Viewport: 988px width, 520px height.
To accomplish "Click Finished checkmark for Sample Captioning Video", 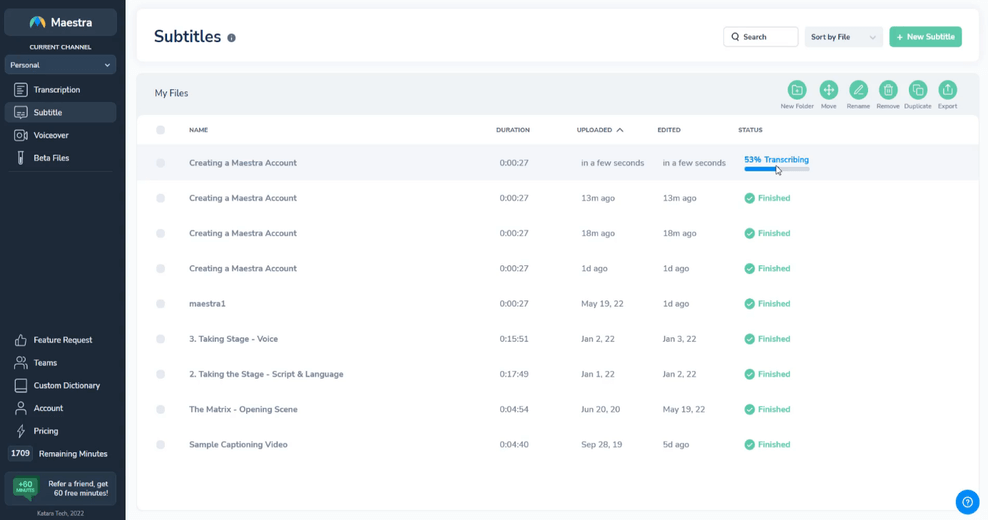I will [x=749, y=445].
